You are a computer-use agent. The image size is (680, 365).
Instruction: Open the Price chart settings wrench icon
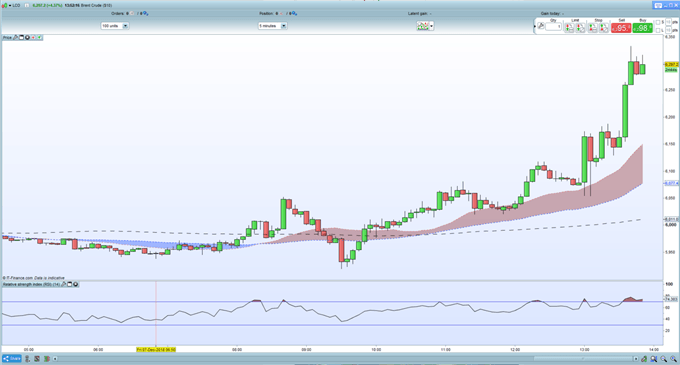click(x=16, y=38)
